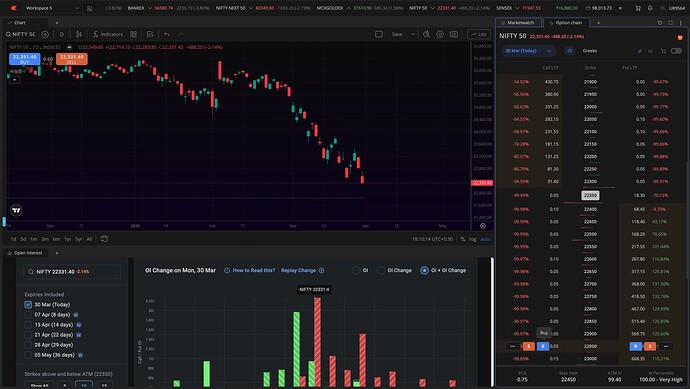Add a new tab next to Option chain
690x389 pixels.
598,22
